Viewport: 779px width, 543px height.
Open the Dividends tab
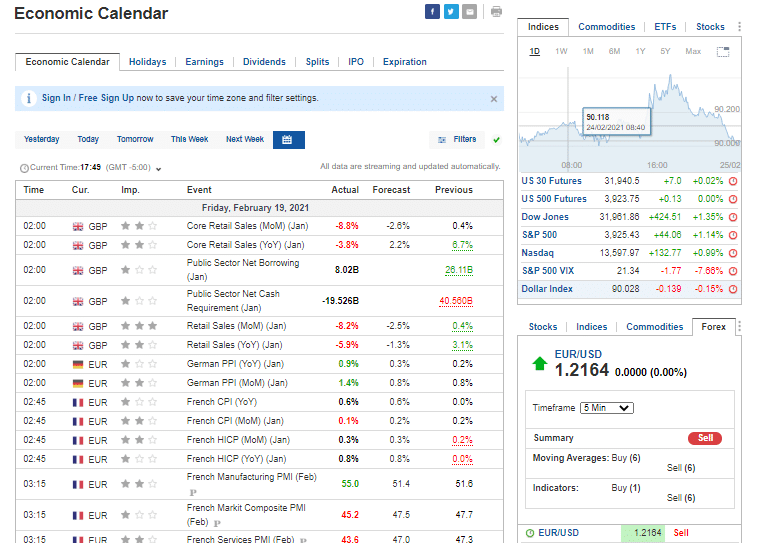pyautogui.click(x=264, y=62)
